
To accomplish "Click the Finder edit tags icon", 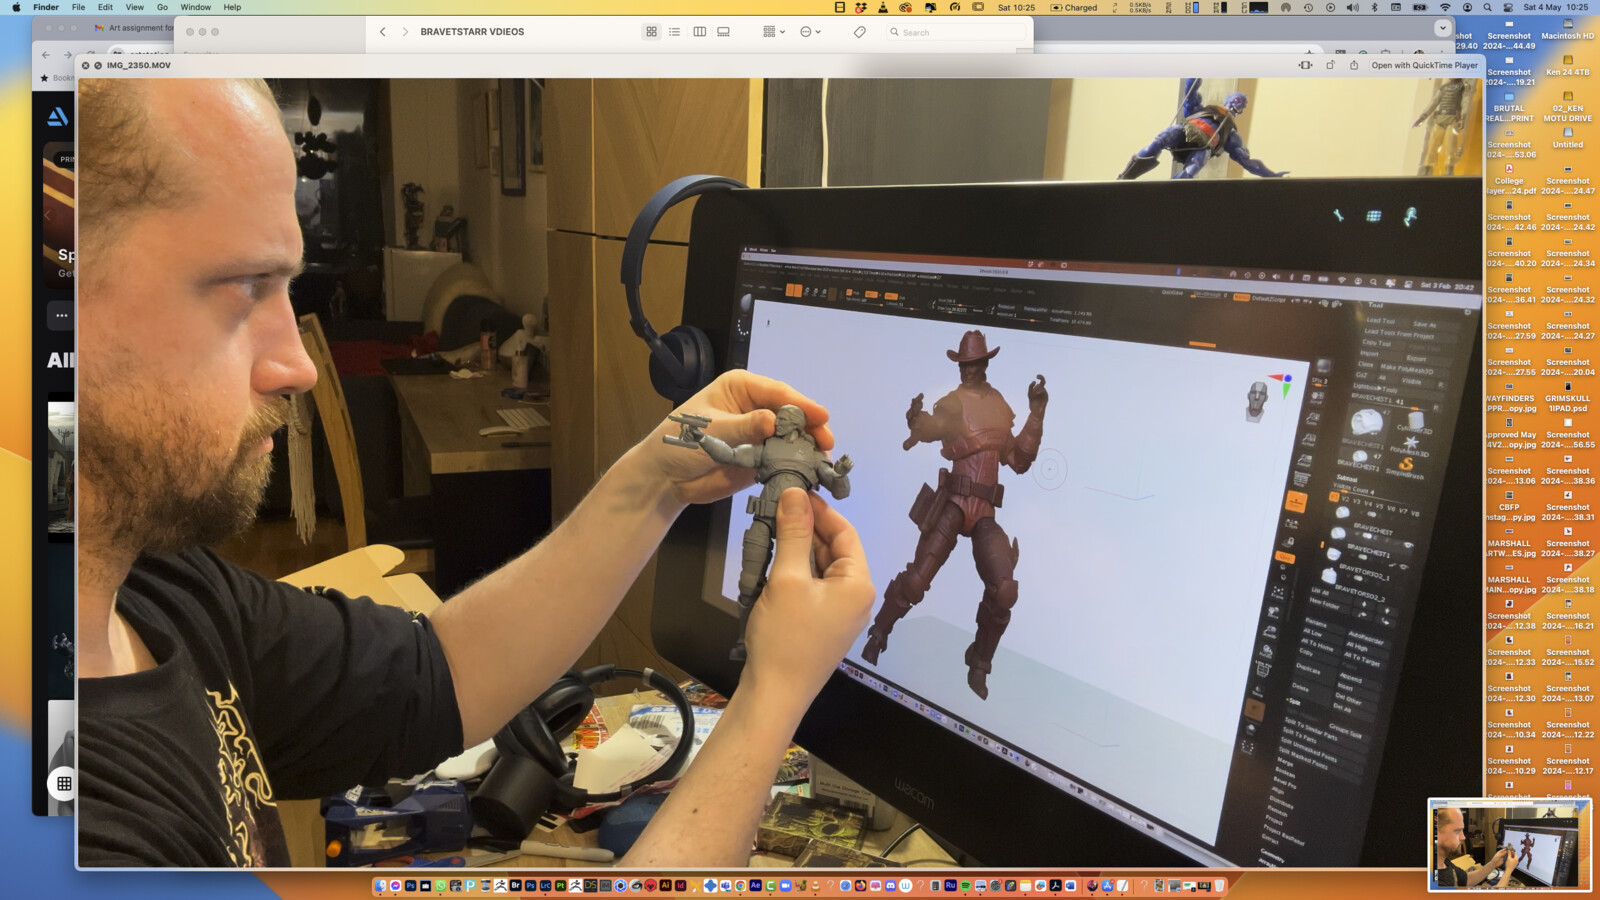I will tap(859, 32).
